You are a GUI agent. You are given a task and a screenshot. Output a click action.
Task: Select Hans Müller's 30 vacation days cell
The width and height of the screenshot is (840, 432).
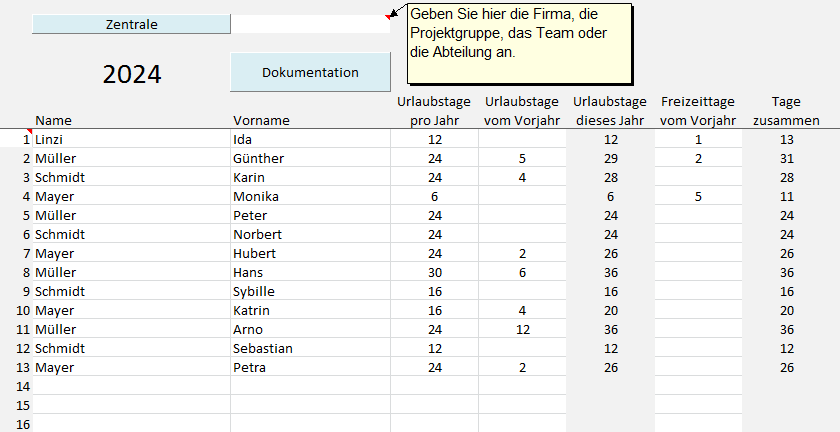tap(434, 272)
